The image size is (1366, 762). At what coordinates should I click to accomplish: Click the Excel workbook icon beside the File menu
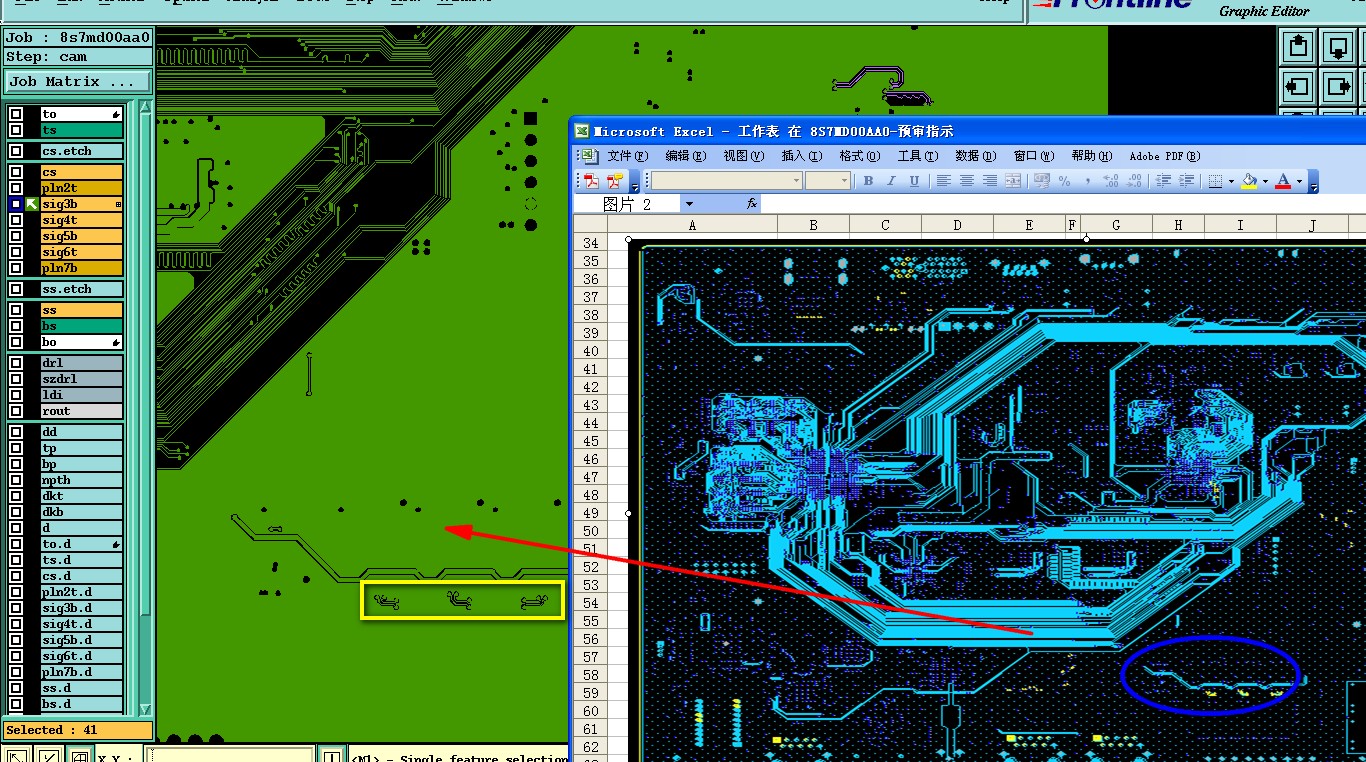click(589, 156)
